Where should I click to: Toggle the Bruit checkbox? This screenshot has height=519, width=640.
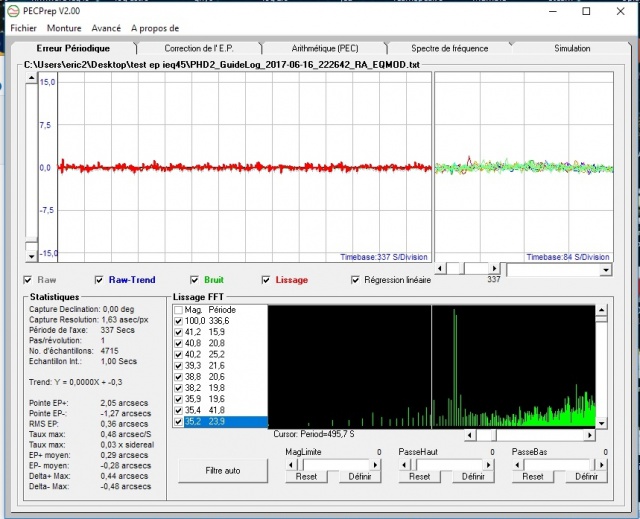click(194, 280)
